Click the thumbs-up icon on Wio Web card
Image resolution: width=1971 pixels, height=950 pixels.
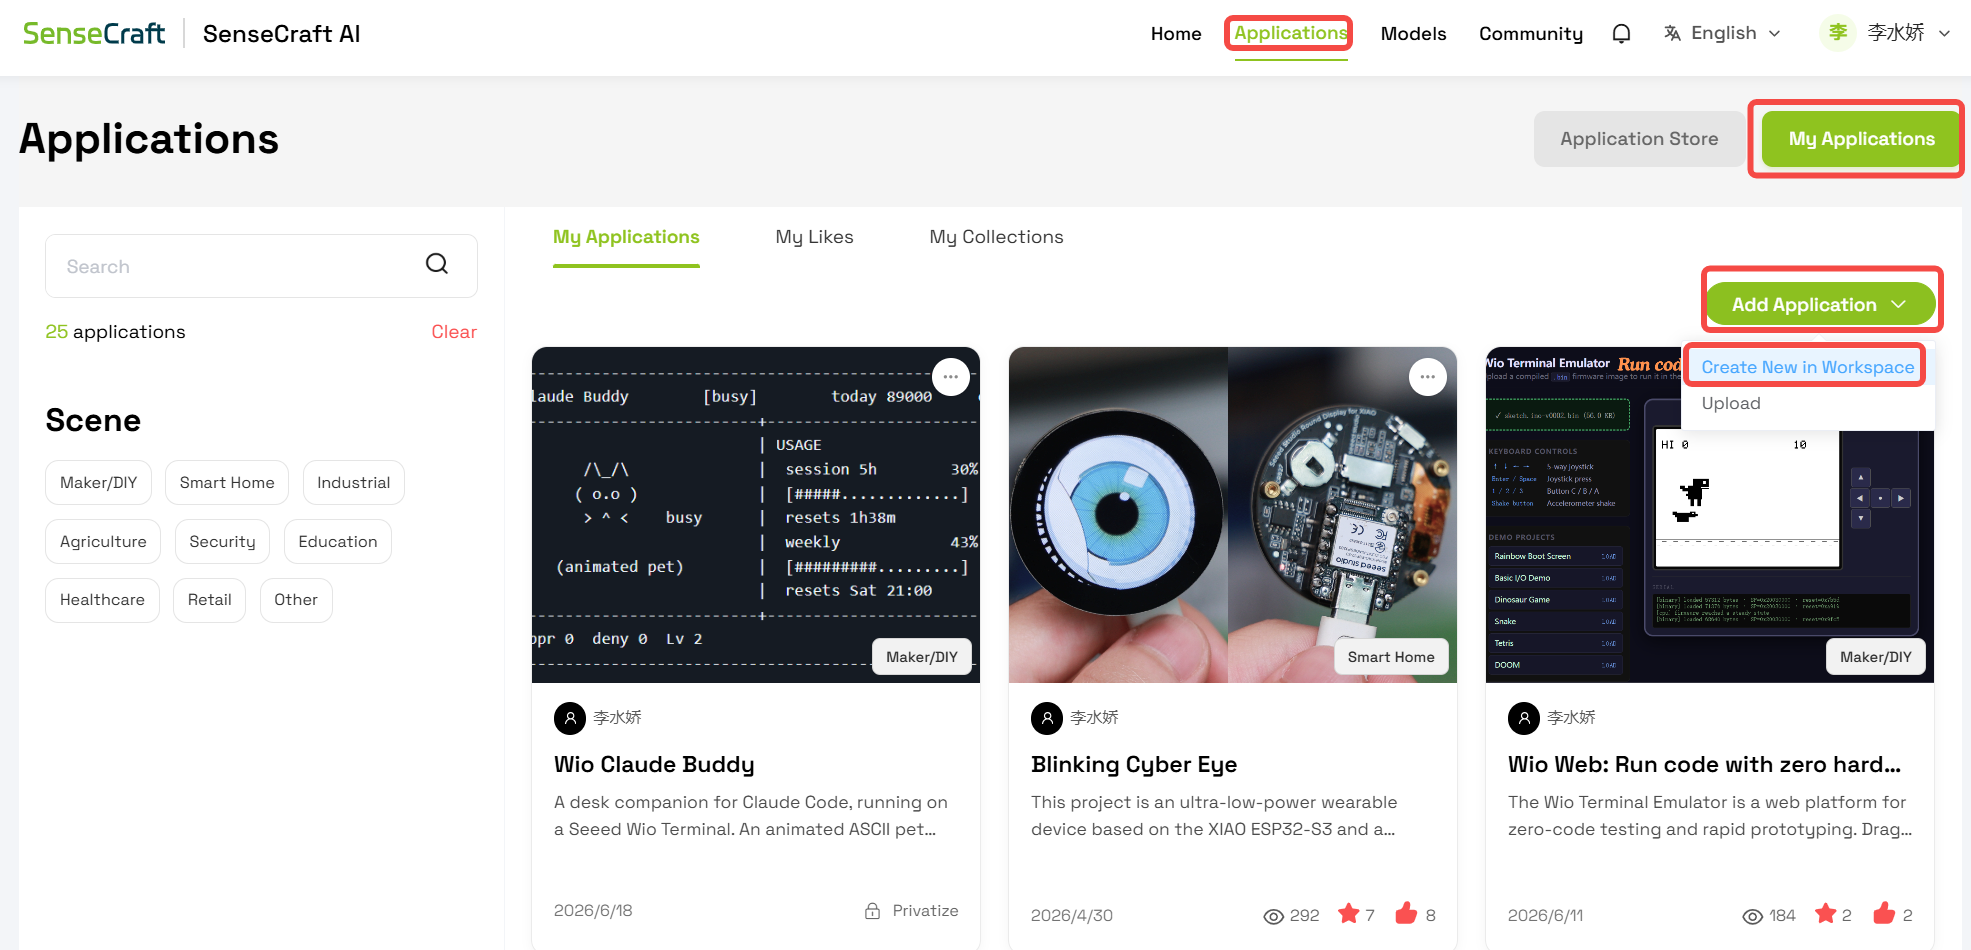tap(1884, 913)
